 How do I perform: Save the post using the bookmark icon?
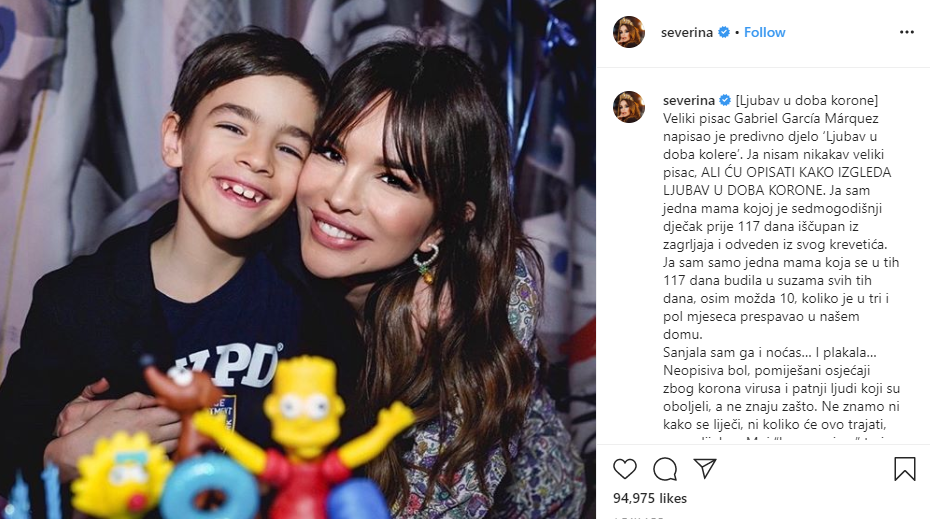click(x=904, y=469)
